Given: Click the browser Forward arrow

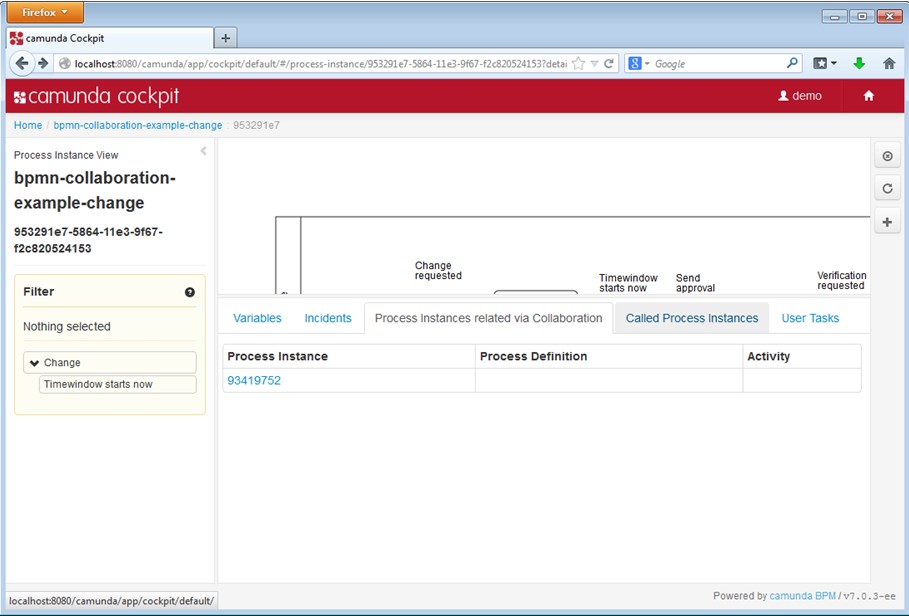Looking at the screenshot, I should (43, 63).
